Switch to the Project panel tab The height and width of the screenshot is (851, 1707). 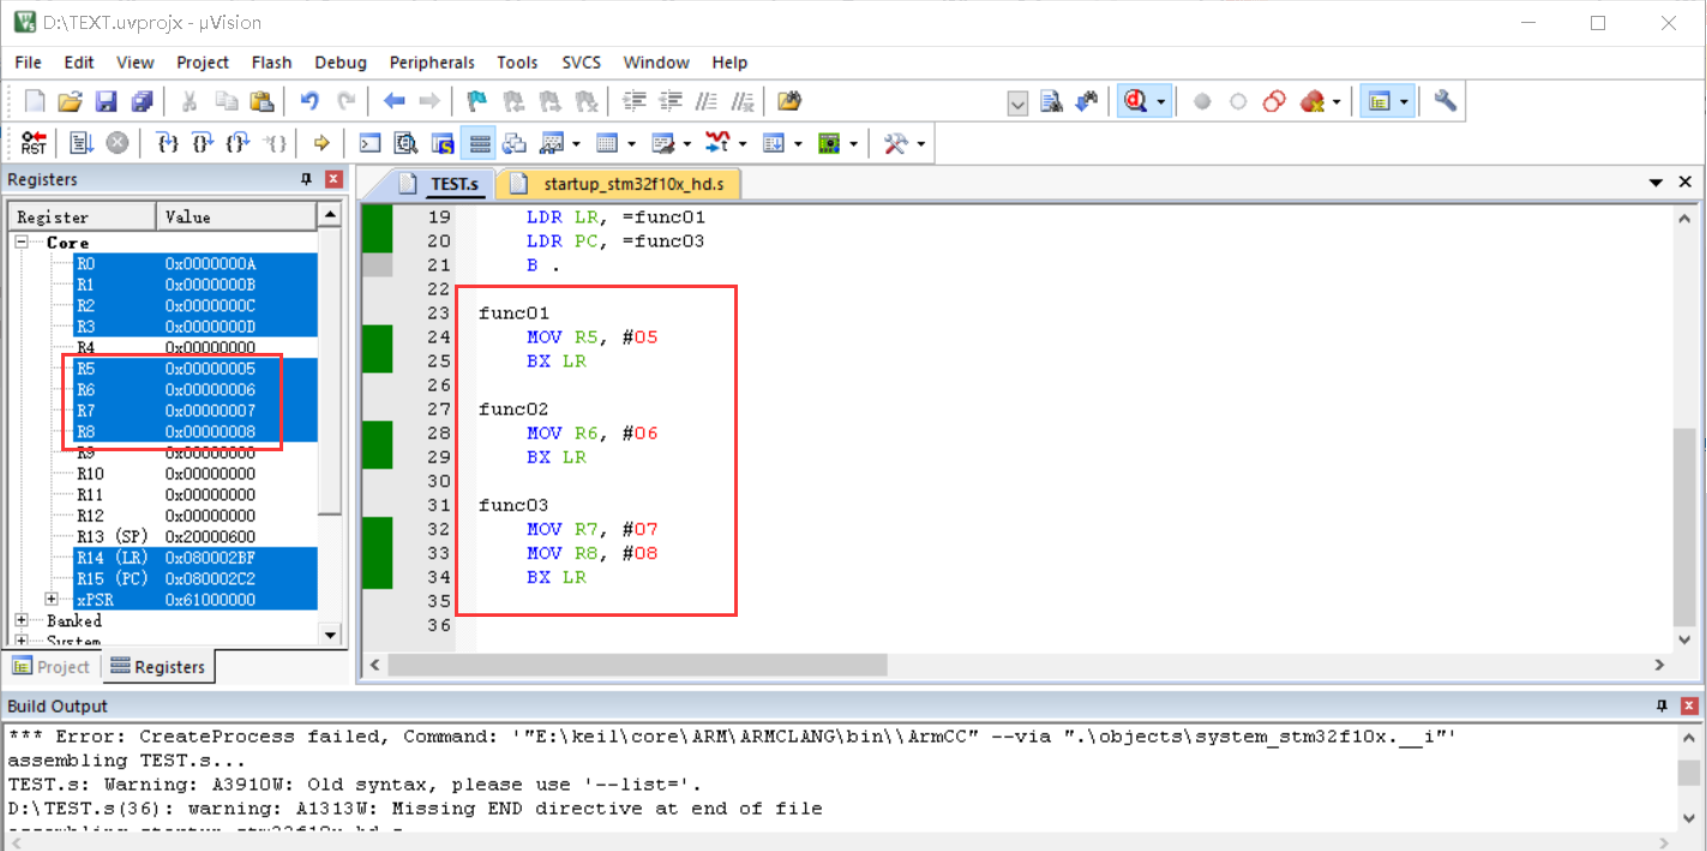[52, 667]
